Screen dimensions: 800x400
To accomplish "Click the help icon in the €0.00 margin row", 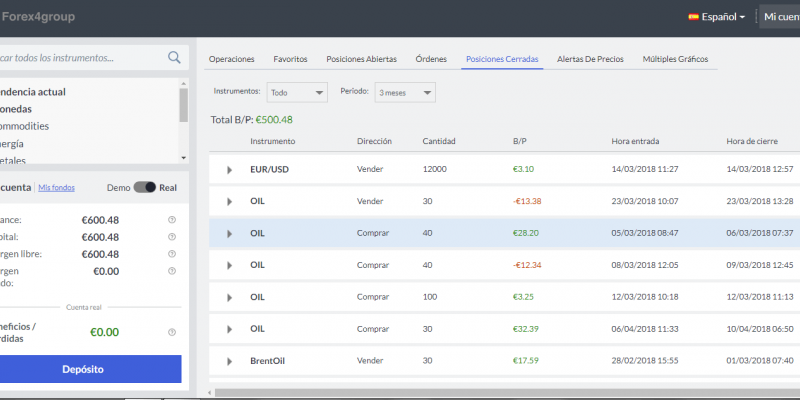I will [172, 271].
